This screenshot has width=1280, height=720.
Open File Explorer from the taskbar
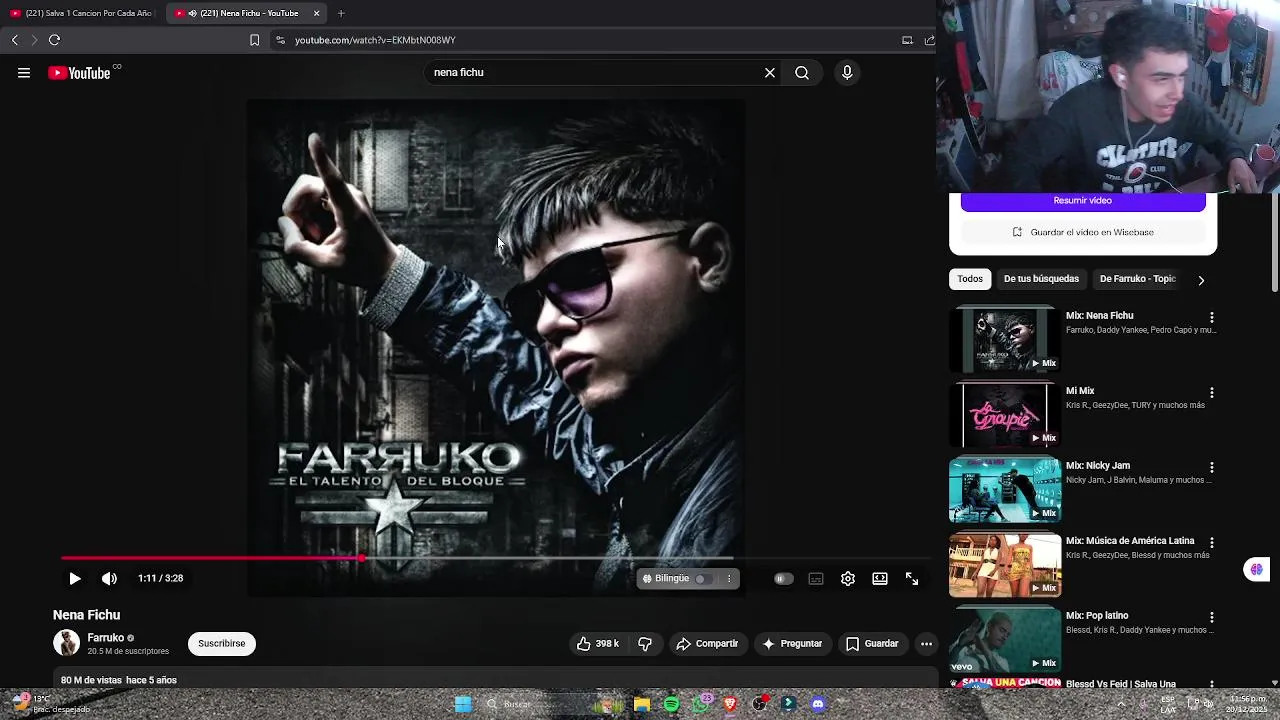click(642, 704)
